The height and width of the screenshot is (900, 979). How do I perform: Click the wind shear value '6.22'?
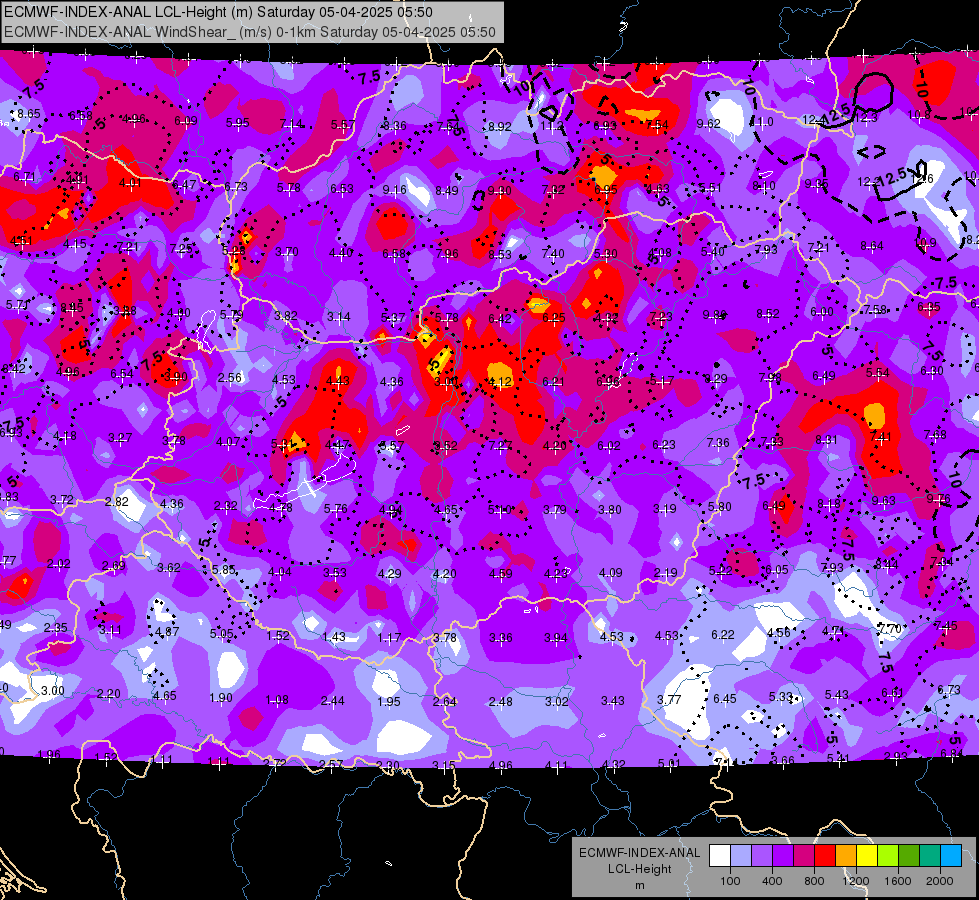pyautogui.click(x=722, y=635)
